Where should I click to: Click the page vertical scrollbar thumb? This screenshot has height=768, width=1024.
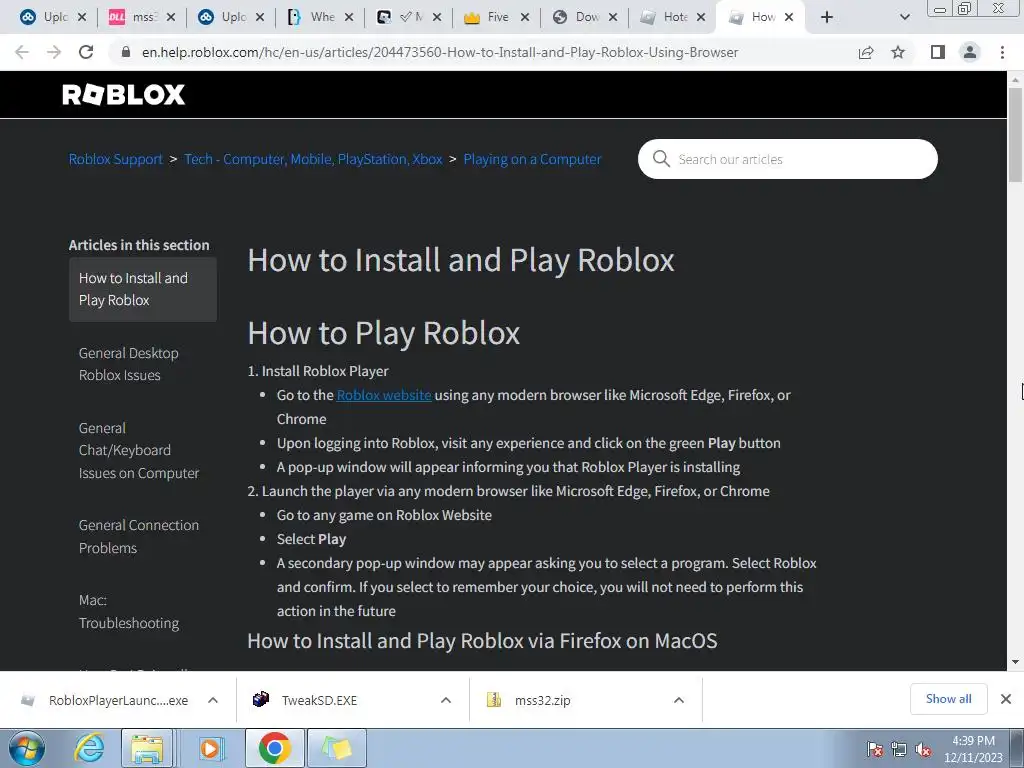point(1015,135)
